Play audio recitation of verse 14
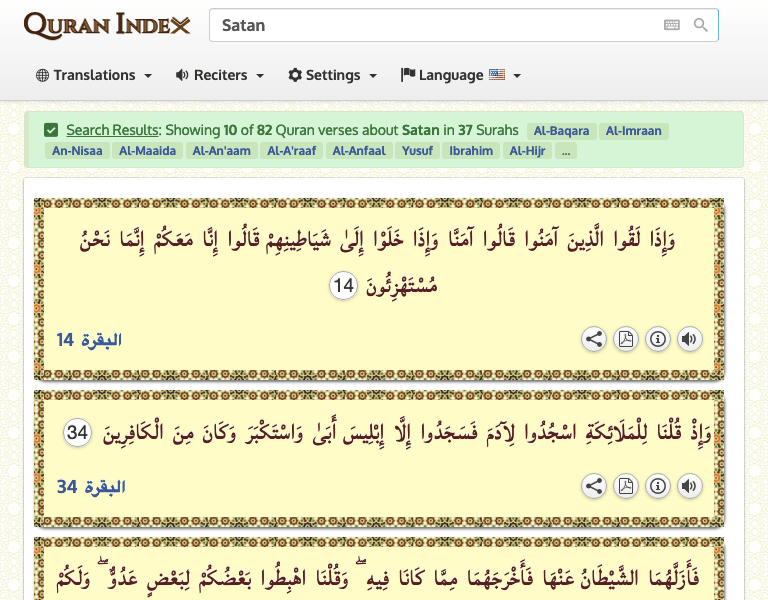768x600 pixels. pos(689,339)
